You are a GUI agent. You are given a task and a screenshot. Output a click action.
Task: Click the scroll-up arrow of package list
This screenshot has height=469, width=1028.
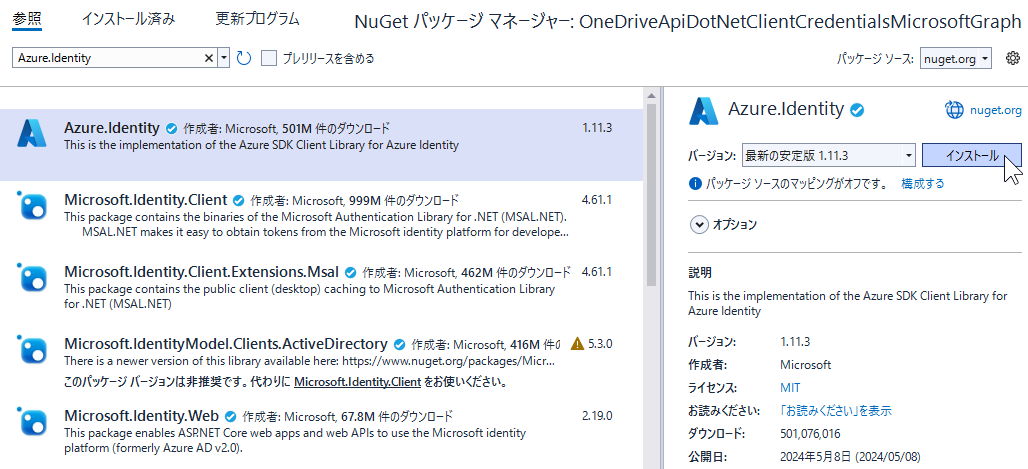[651, 96]
